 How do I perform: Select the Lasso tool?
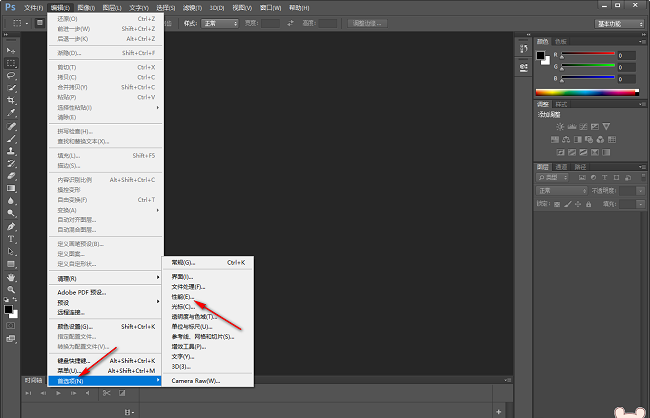(11, 75)
